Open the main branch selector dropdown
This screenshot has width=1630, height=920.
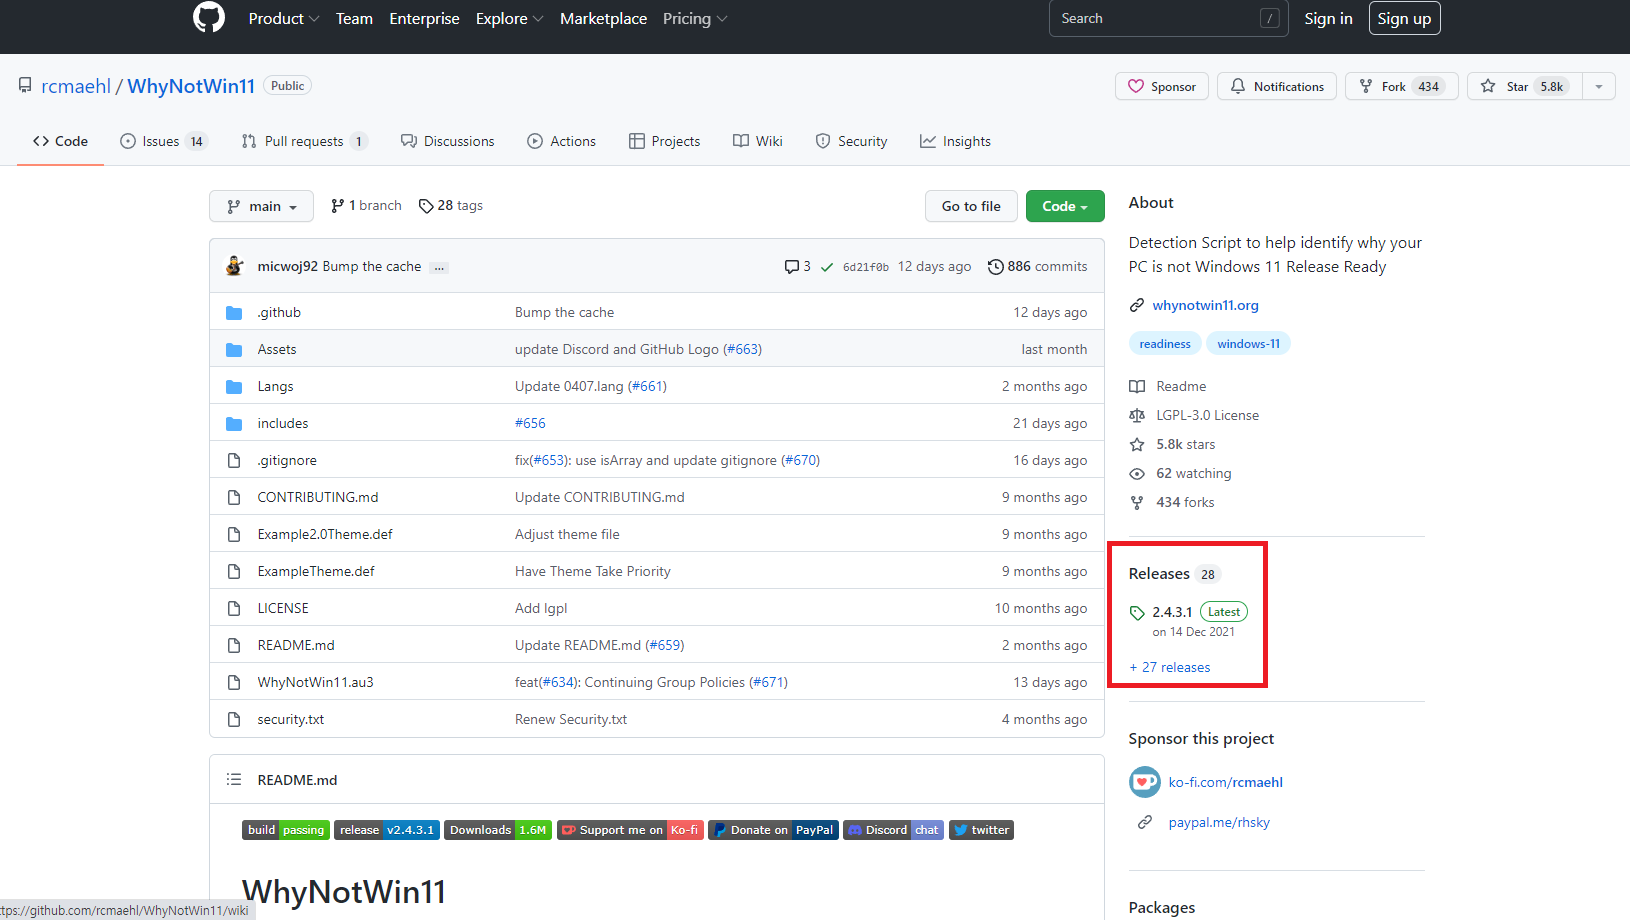261,206
